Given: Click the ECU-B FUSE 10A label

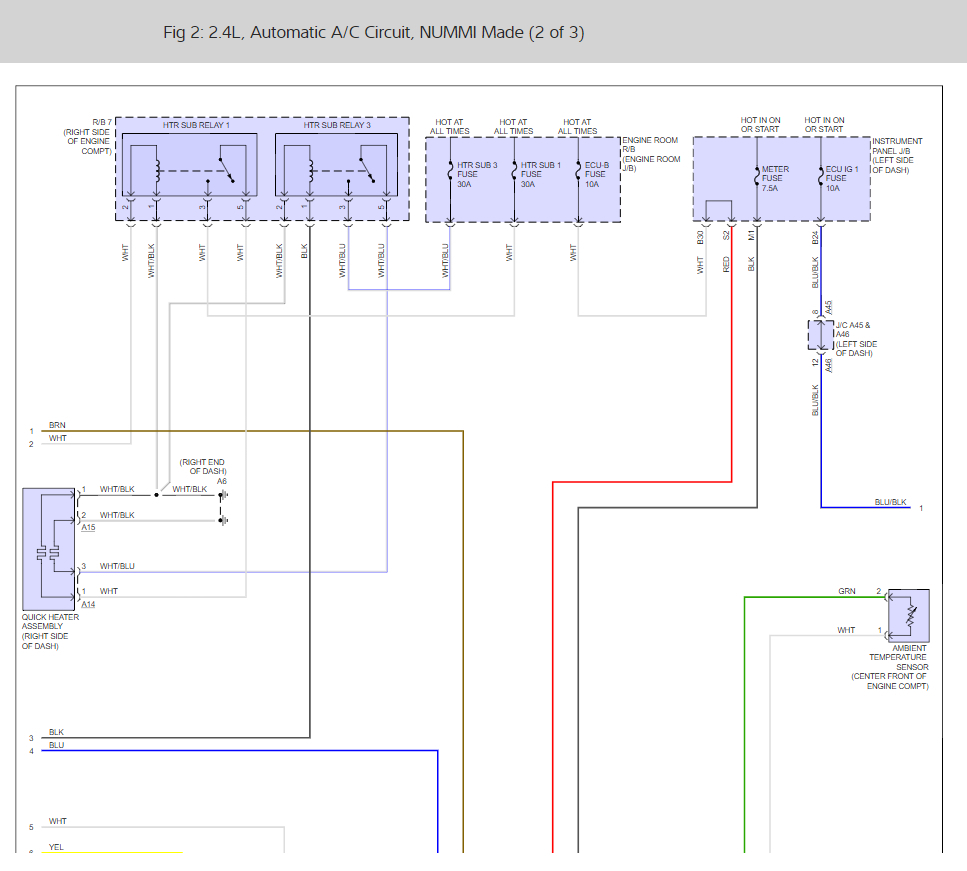Looking at the screenshot, I should 596,175.
